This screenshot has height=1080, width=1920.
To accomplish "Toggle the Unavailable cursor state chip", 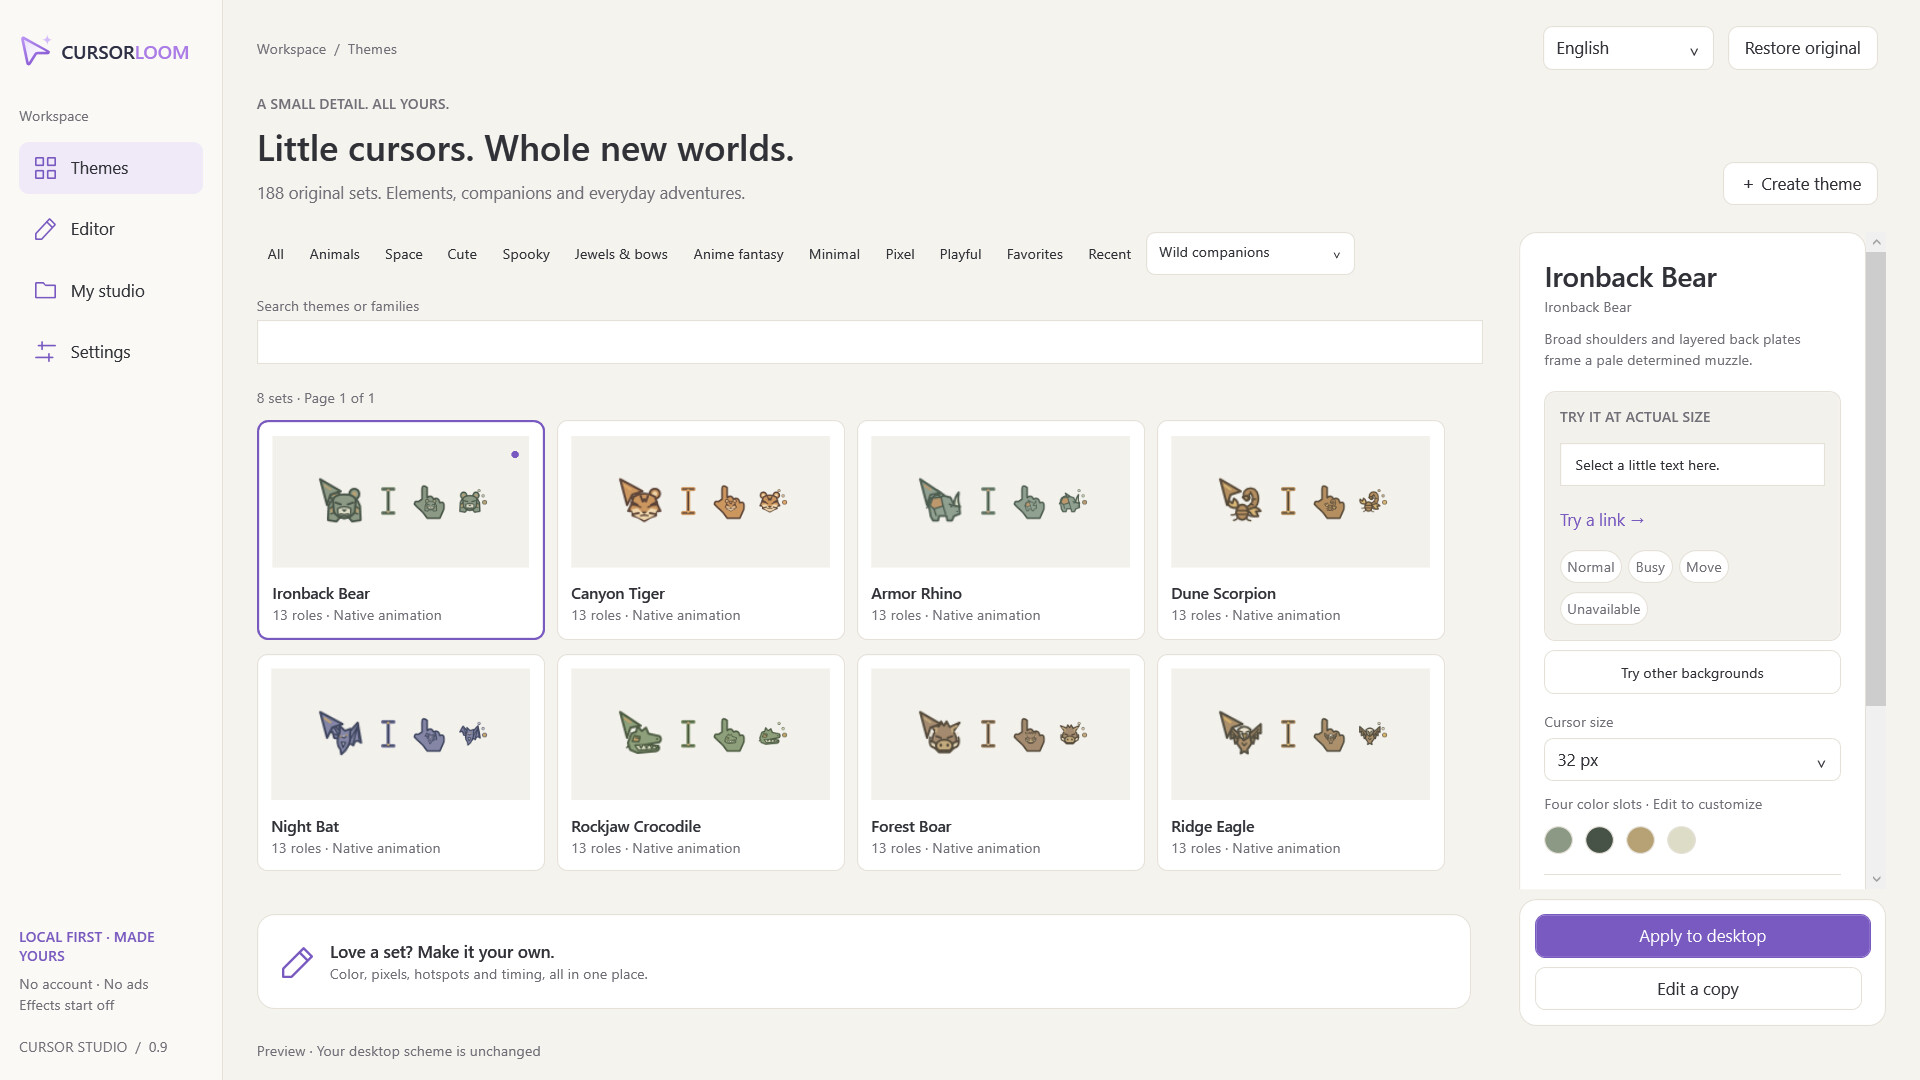I will coord(1603,609).
